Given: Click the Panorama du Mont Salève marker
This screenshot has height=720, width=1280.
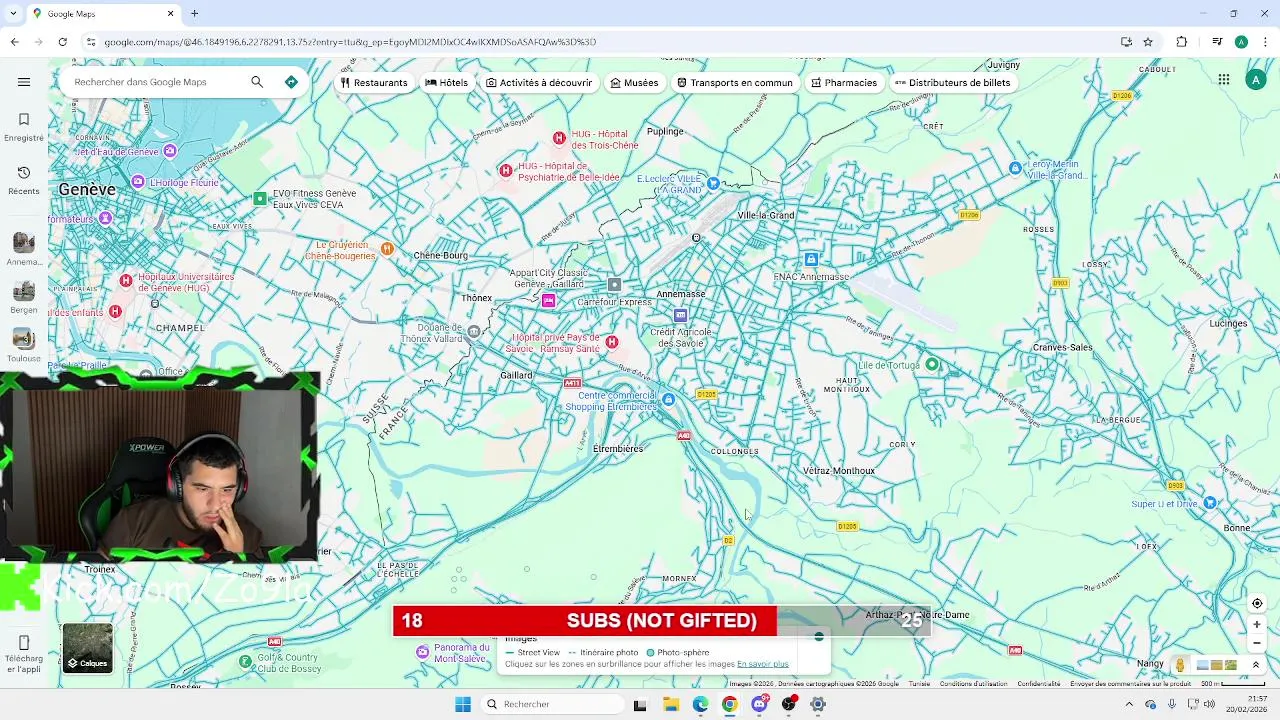Looking at the screenshot, I should [423, 652].
